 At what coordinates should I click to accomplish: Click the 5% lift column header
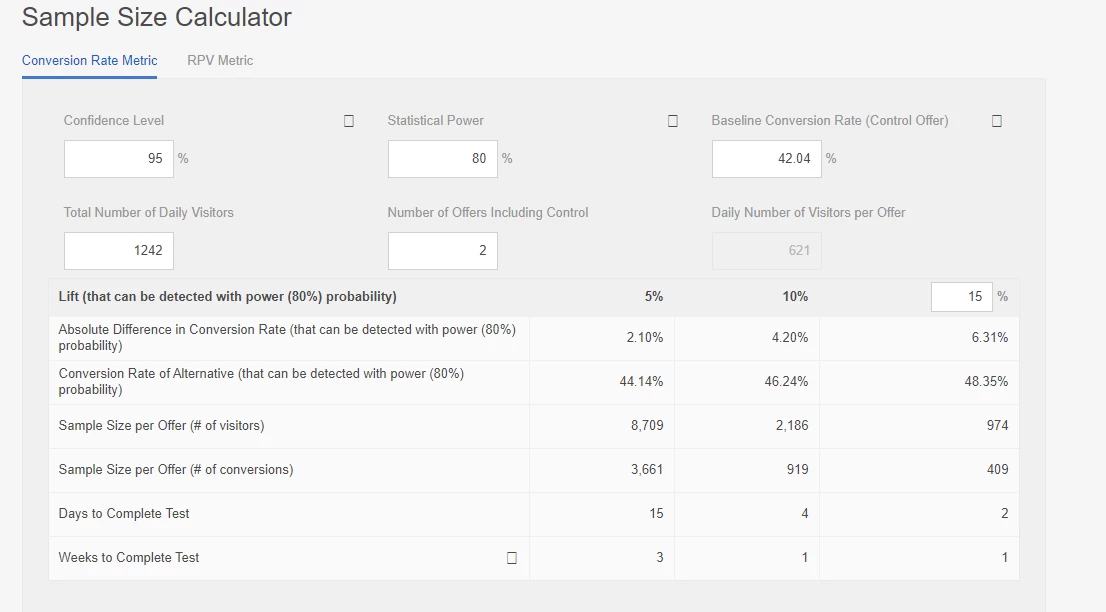(x=654, y=297)
